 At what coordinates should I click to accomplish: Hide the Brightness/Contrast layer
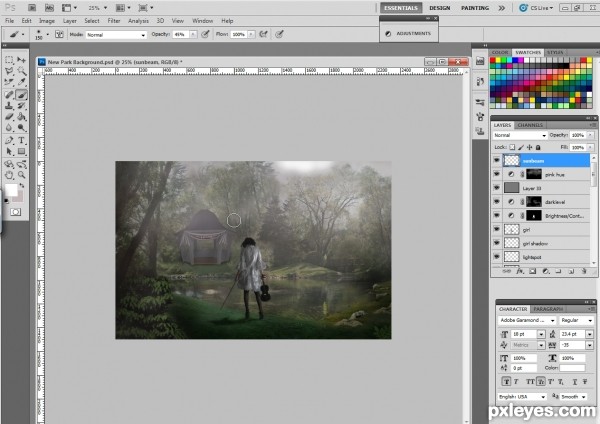(x=497, y=215)
